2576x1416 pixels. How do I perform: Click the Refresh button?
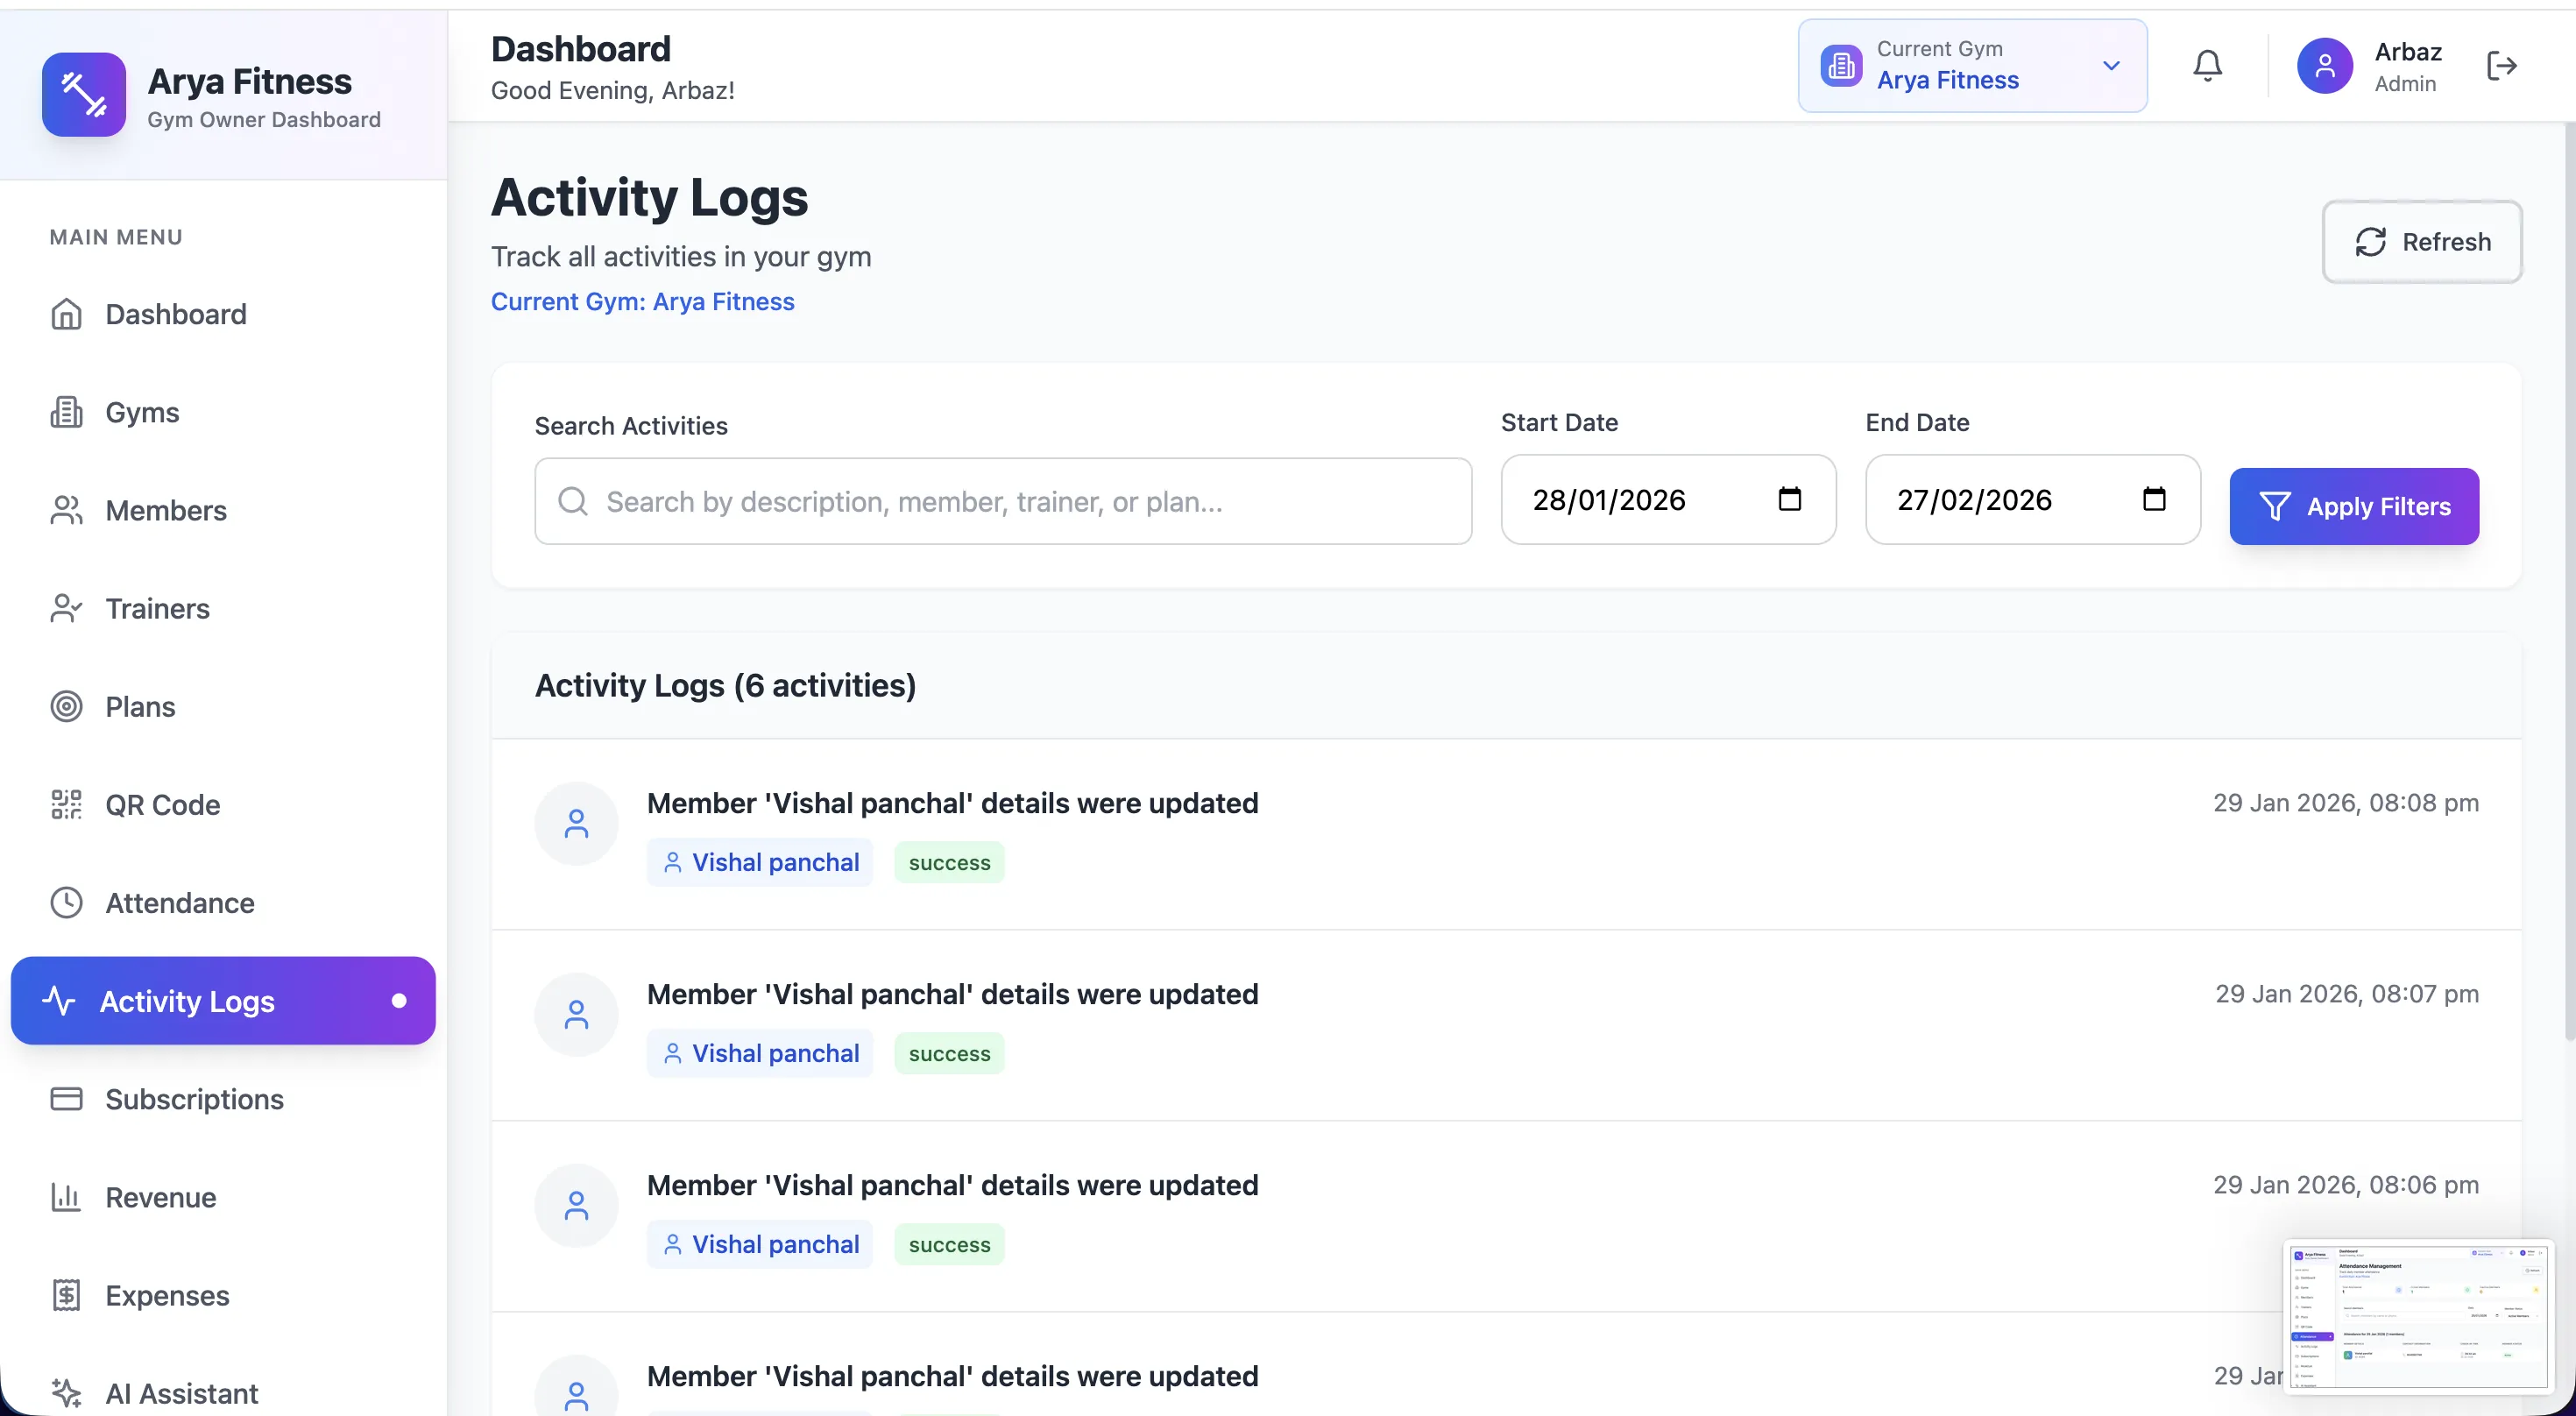tap(2422, 241)
